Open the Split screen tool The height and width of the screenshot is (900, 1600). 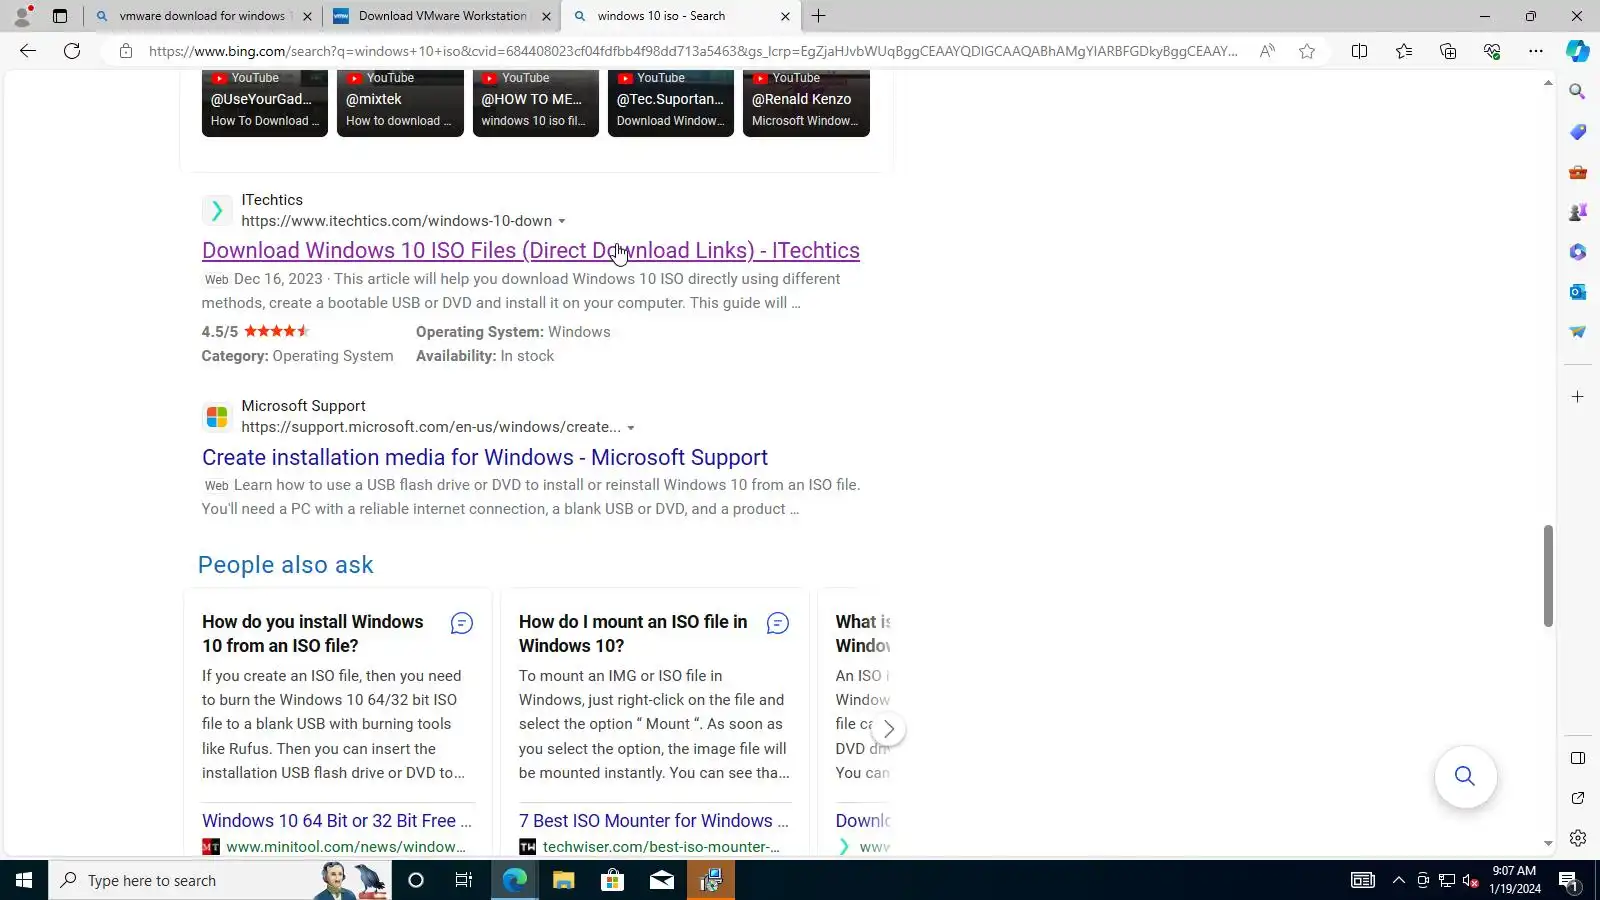tap(1359, 51)
